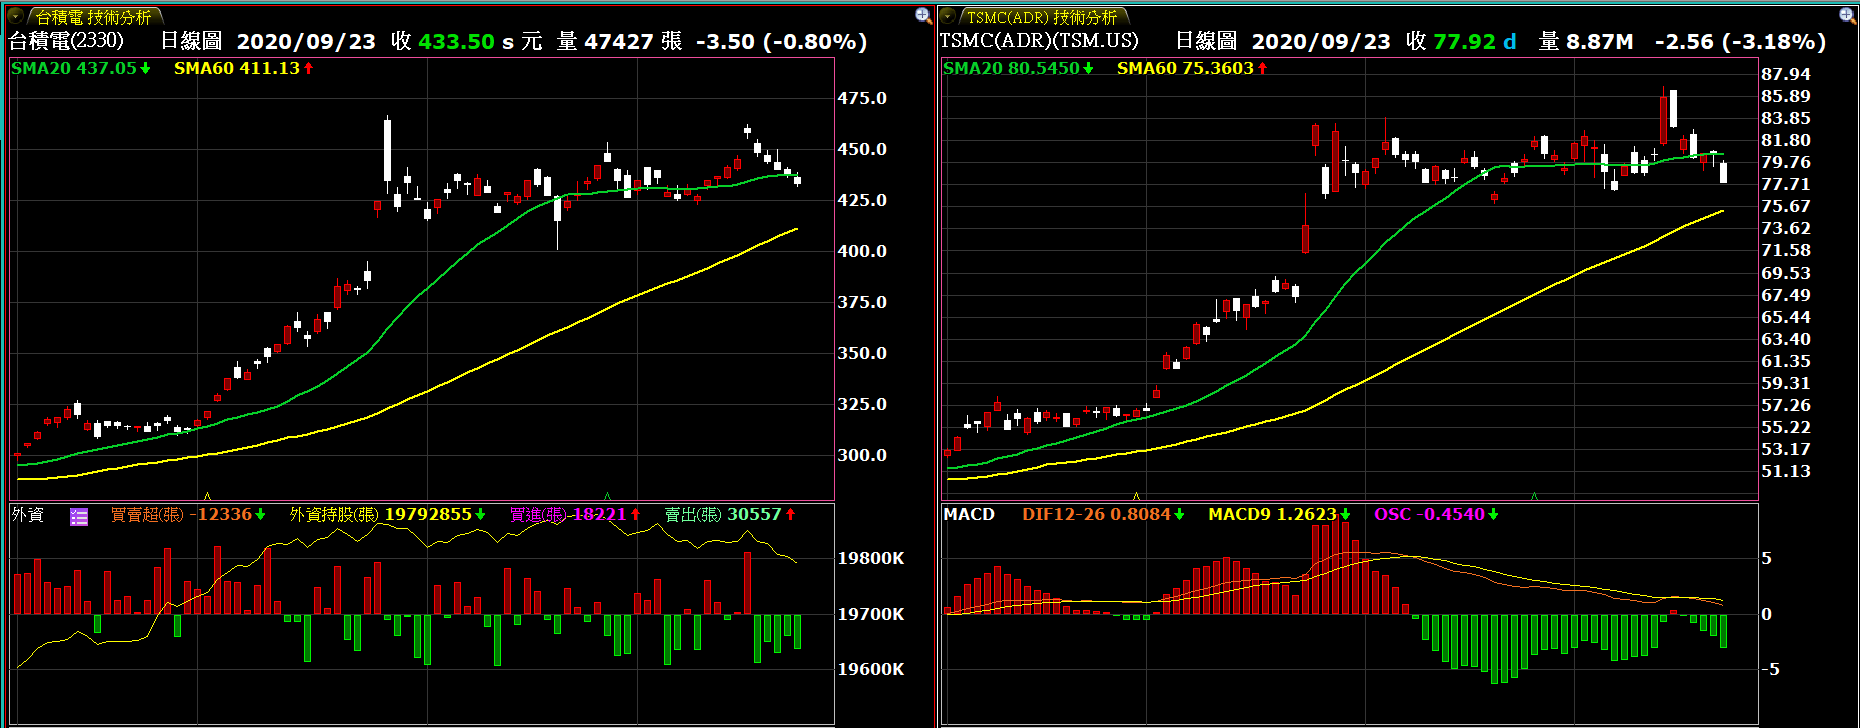
Task: Click the MACD sub-chart label
Action: point(969,515)
